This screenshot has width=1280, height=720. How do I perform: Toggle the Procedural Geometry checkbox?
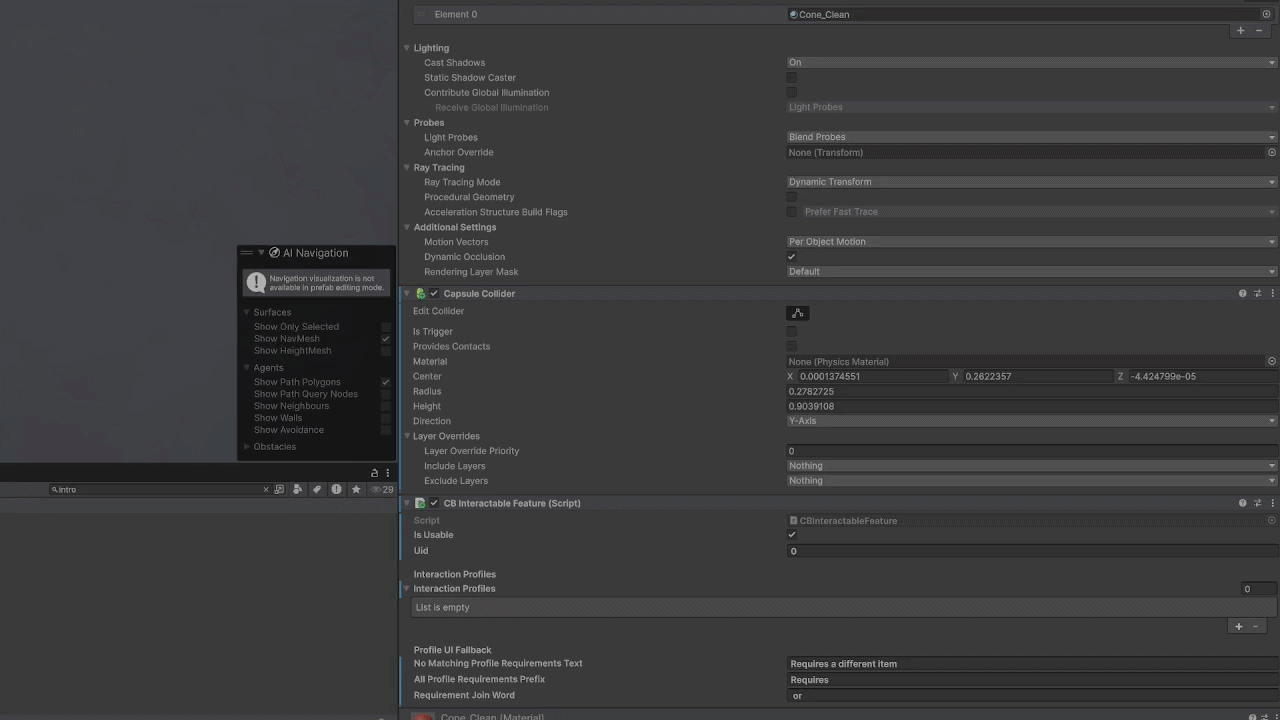pyautogui.click(x=792, y=197)
